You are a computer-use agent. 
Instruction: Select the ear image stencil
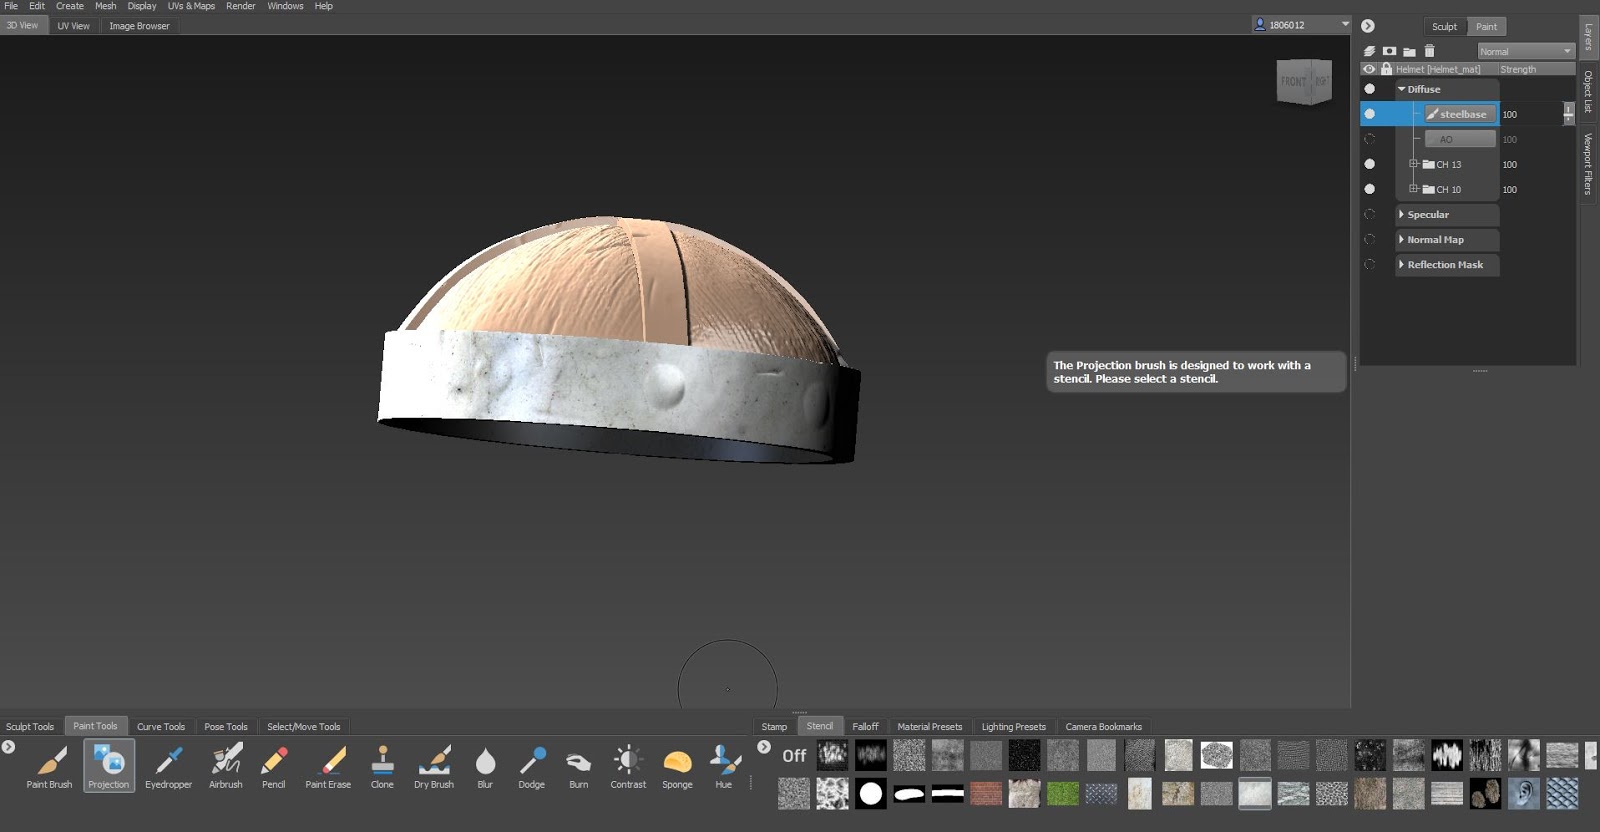click(1524, 794)
